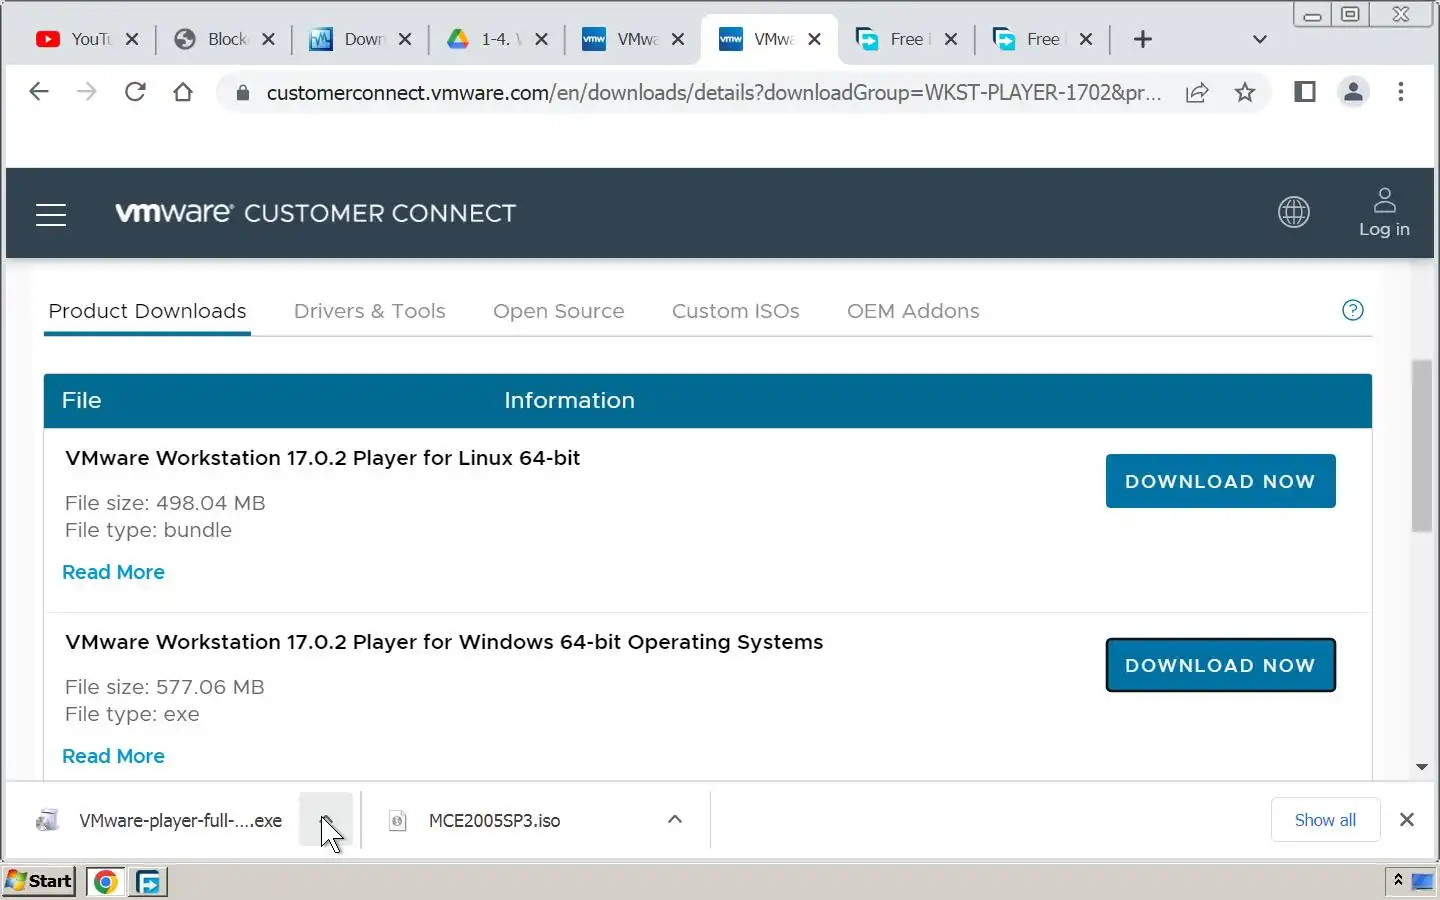
Task: Click the scrollbar down arrow
Action: tap(1422, 767)
